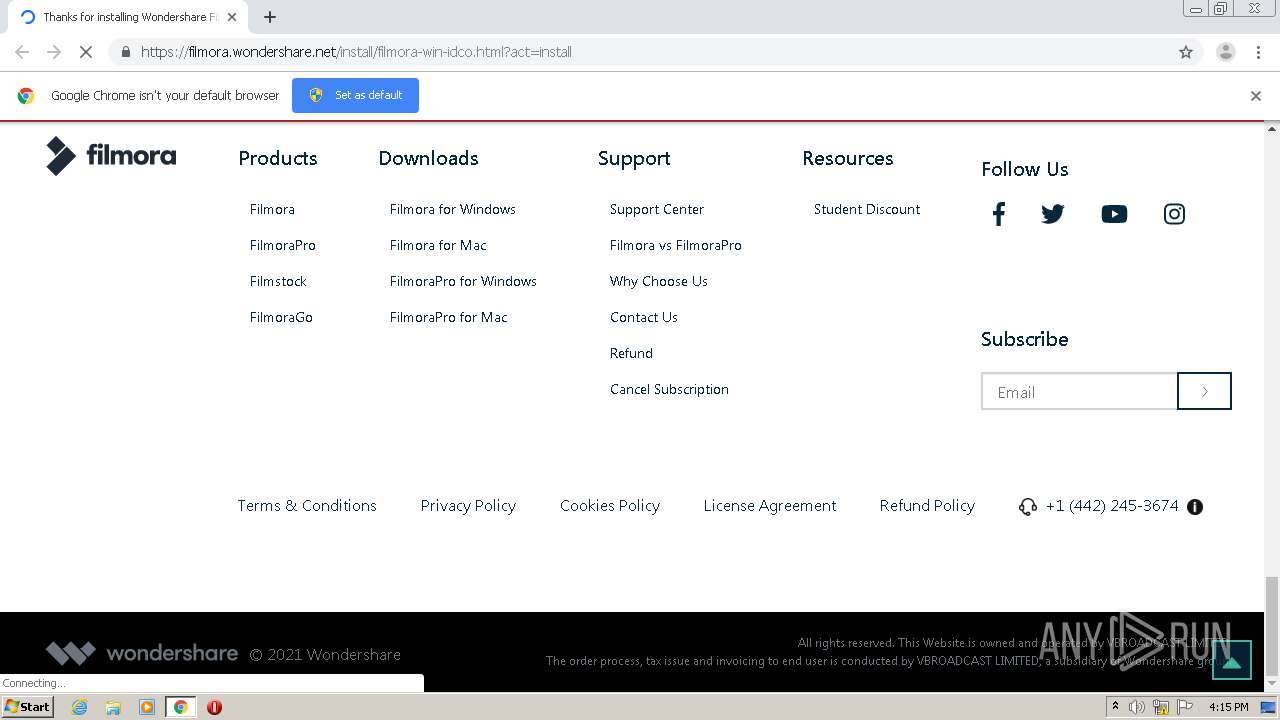Open Cancel Subscription page
1280x720 pixels.
coord(669,389)
